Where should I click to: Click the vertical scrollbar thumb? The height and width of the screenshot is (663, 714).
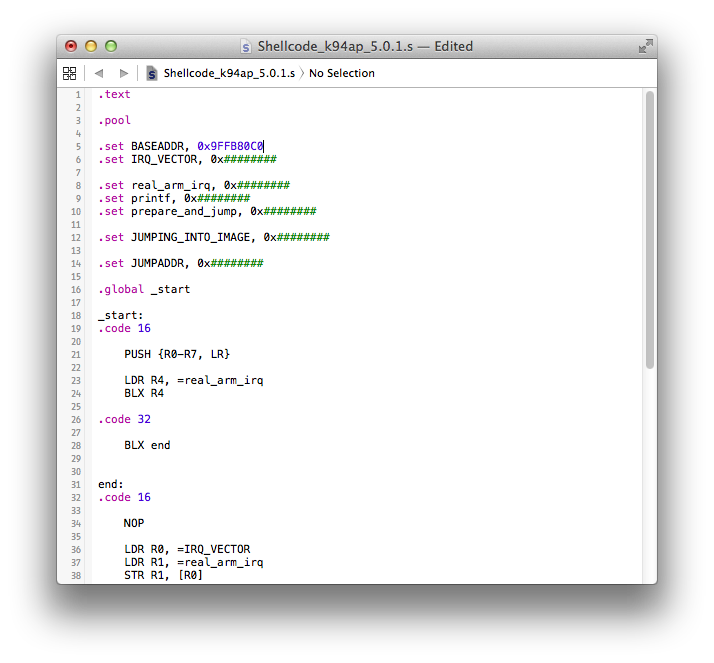click(x=650, y=230)
